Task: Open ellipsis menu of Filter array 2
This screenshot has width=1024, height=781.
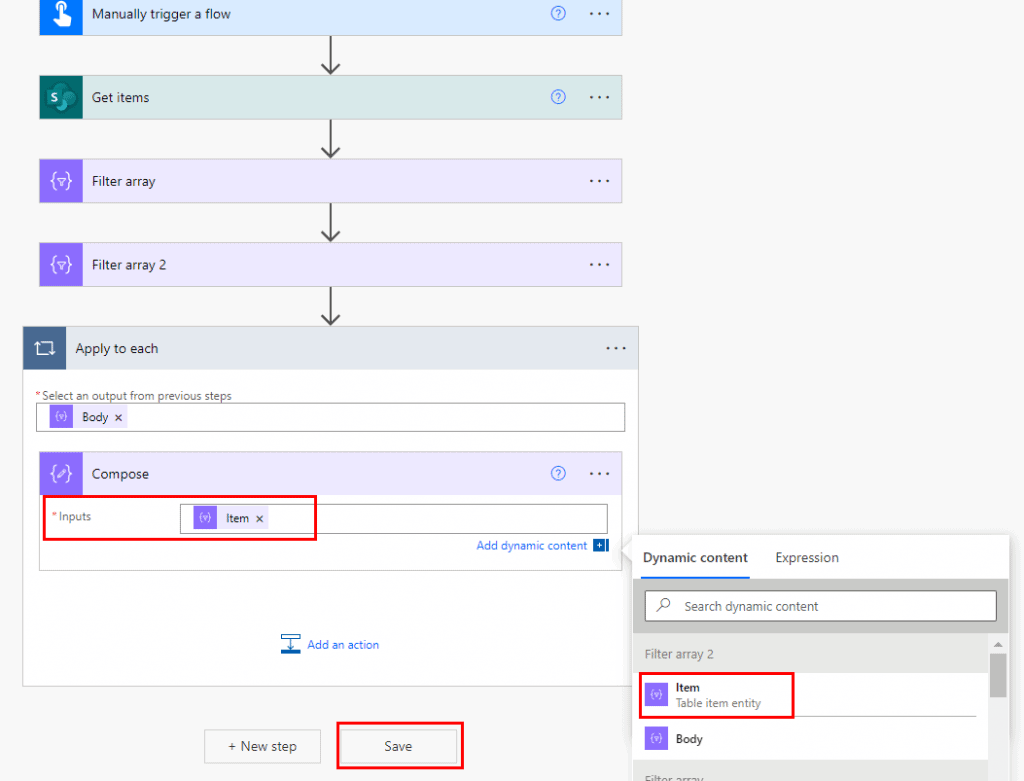Action: coord(600,264)
